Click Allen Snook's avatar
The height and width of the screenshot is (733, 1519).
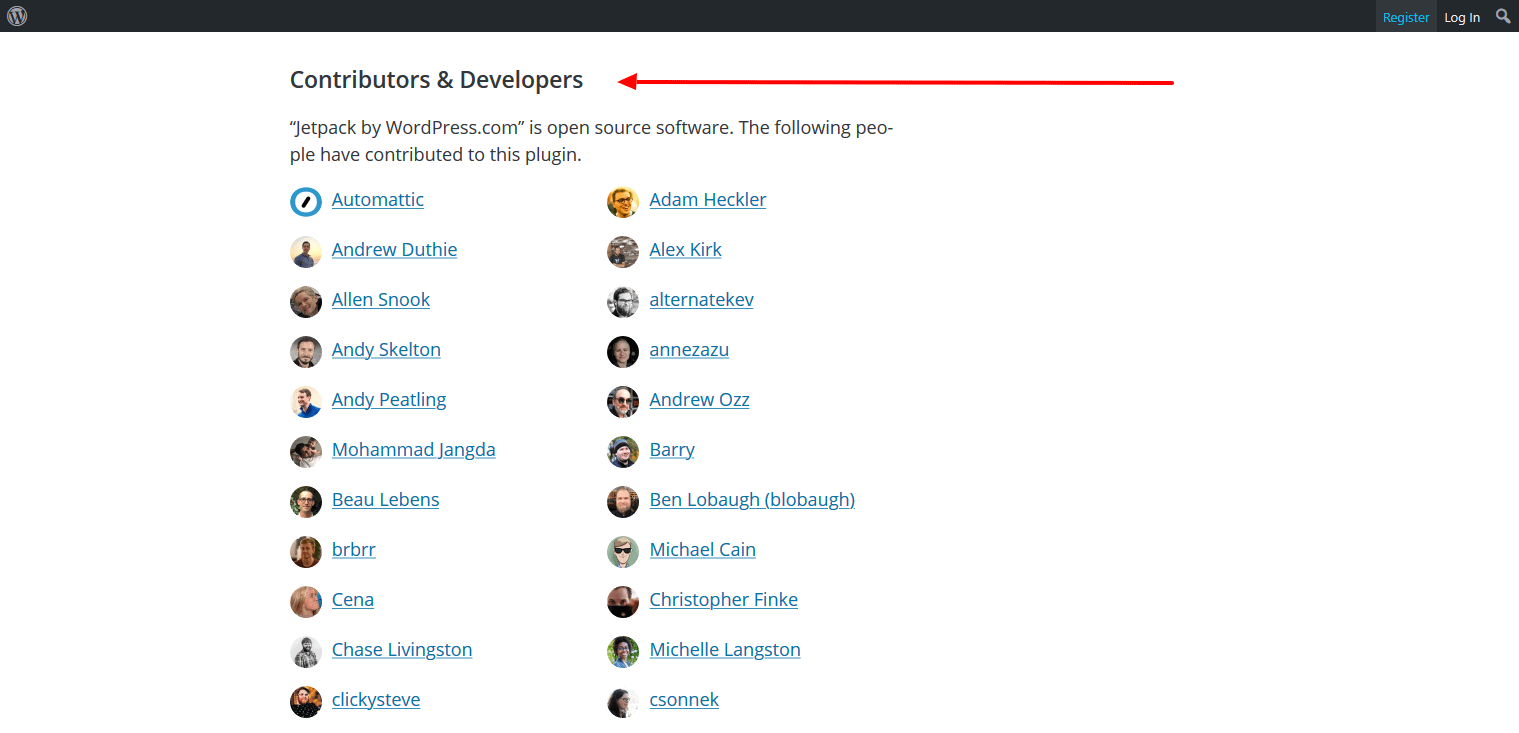click(306, 301)
